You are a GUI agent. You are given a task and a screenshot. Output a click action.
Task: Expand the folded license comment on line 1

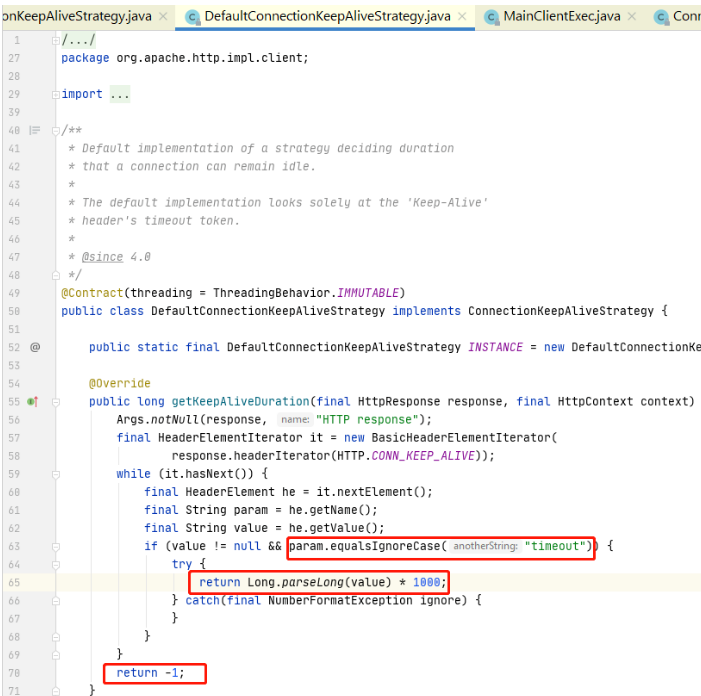pyautogui.click(x=55, y=41)
